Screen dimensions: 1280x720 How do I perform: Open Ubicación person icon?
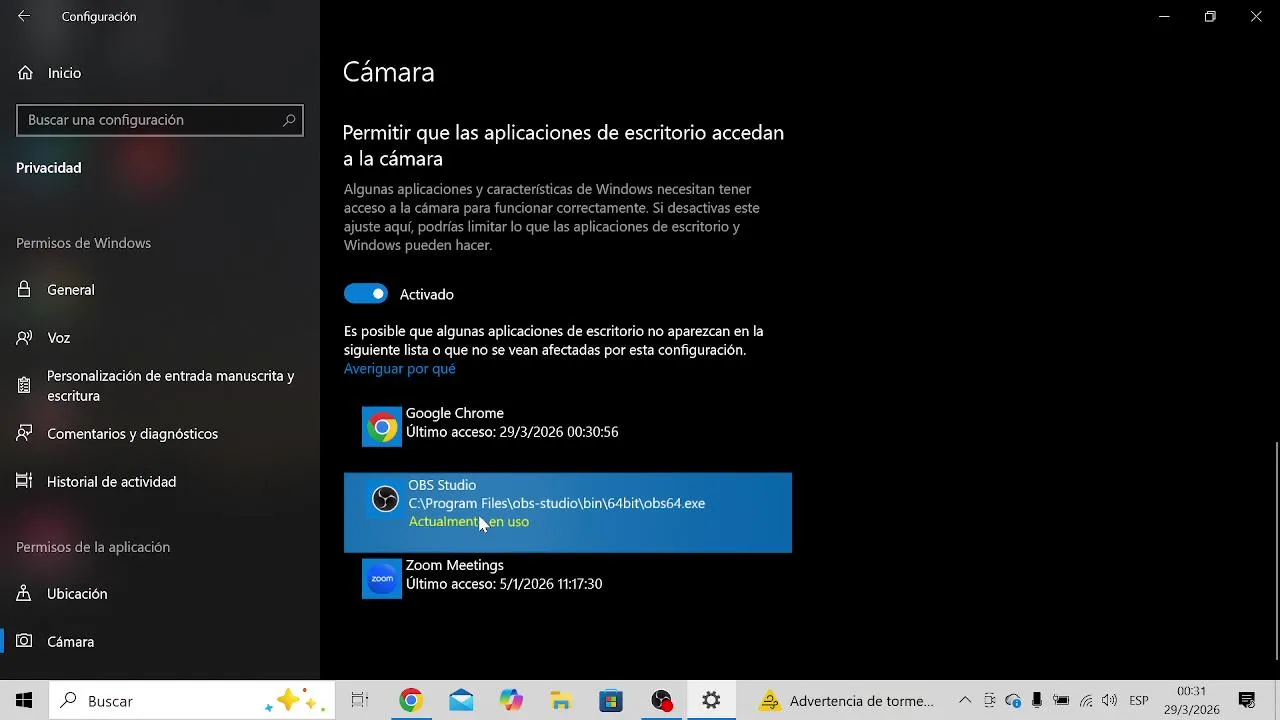click(25, 594)
